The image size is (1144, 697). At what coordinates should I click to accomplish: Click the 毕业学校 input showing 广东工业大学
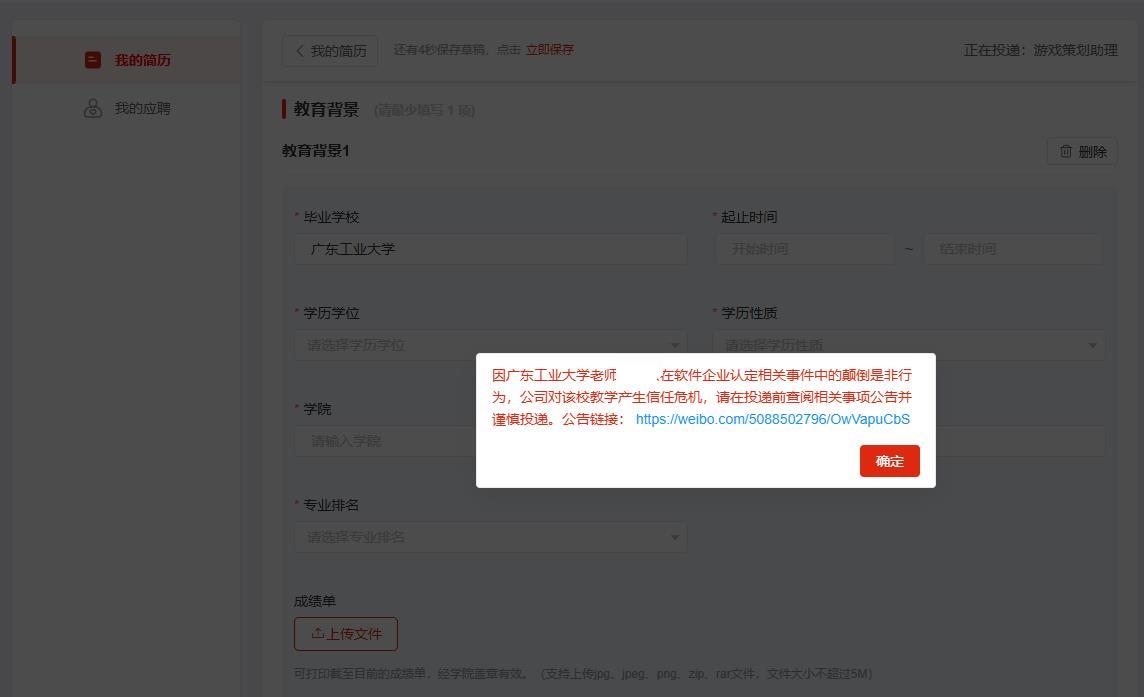[x=490, y=248]
